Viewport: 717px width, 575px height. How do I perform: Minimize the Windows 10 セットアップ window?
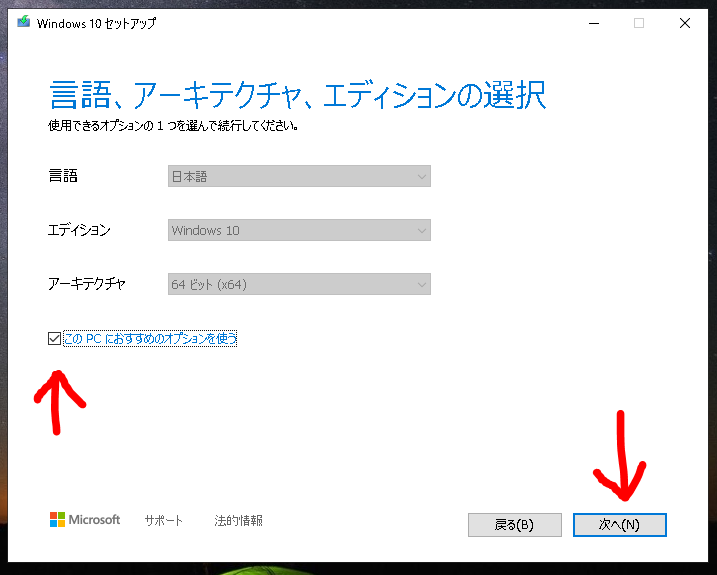pos(594,23)
